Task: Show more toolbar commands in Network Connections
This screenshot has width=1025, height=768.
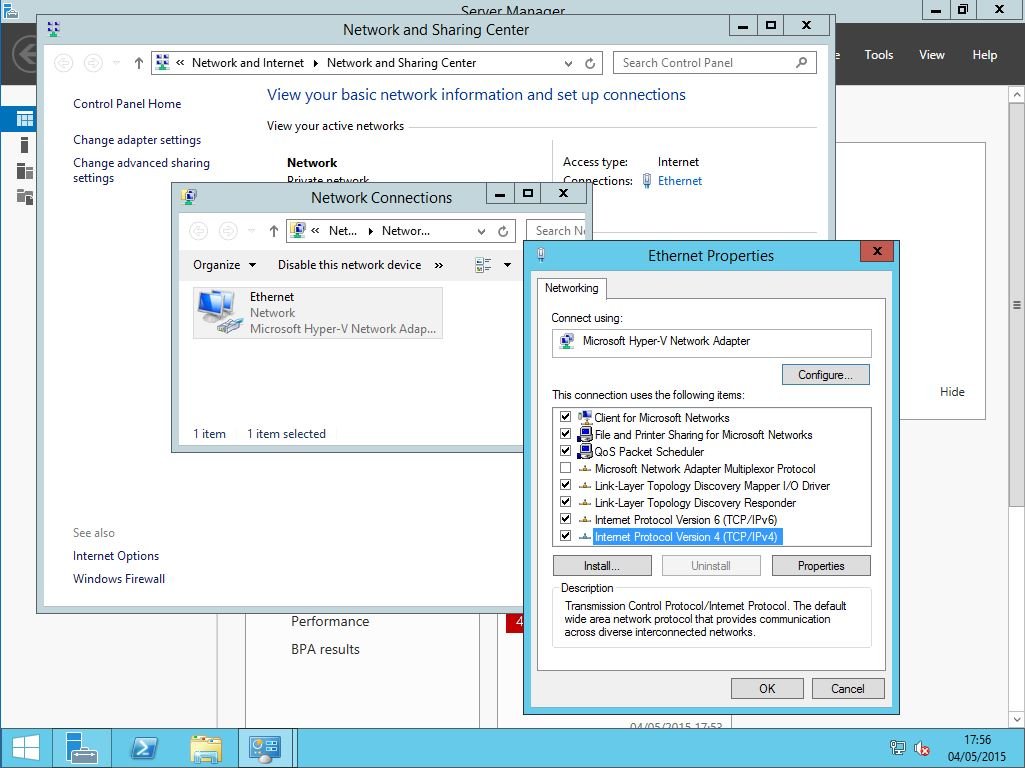Action: (x=439, y=265)
